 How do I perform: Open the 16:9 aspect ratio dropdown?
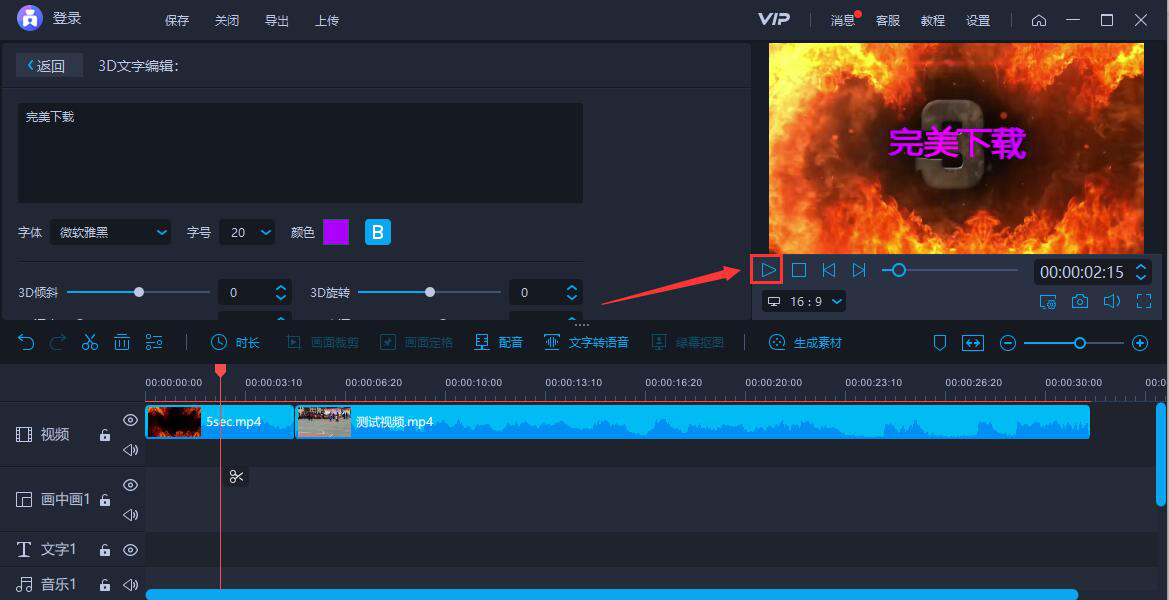pos(804,301)
